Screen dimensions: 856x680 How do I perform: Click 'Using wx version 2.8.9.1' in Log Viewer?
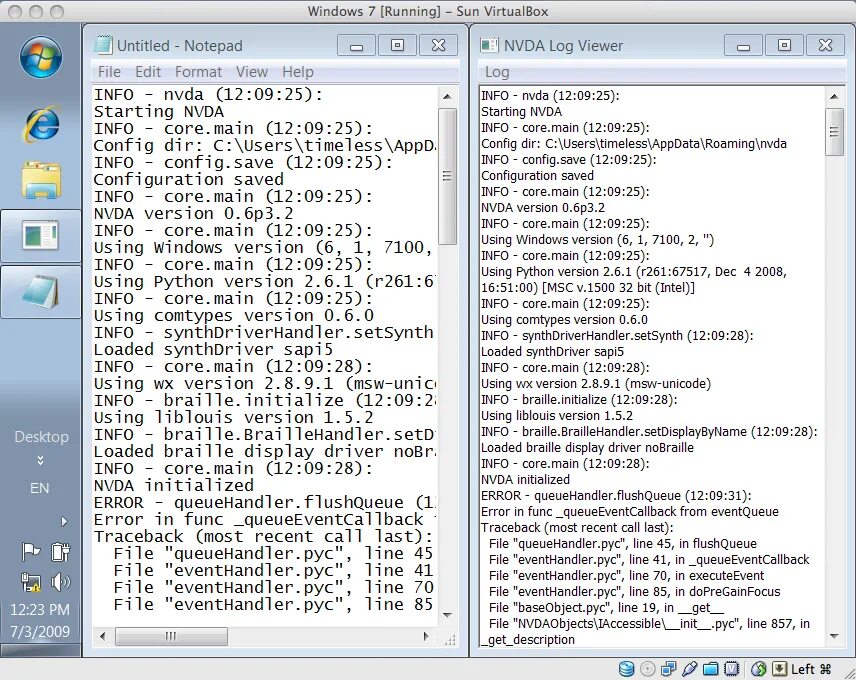point(596,384)
